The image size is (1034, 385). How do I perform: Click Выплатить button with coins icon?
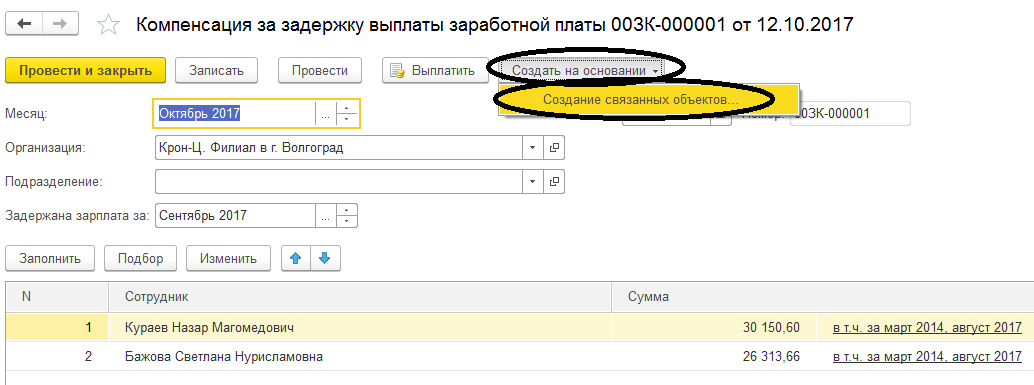435,71
